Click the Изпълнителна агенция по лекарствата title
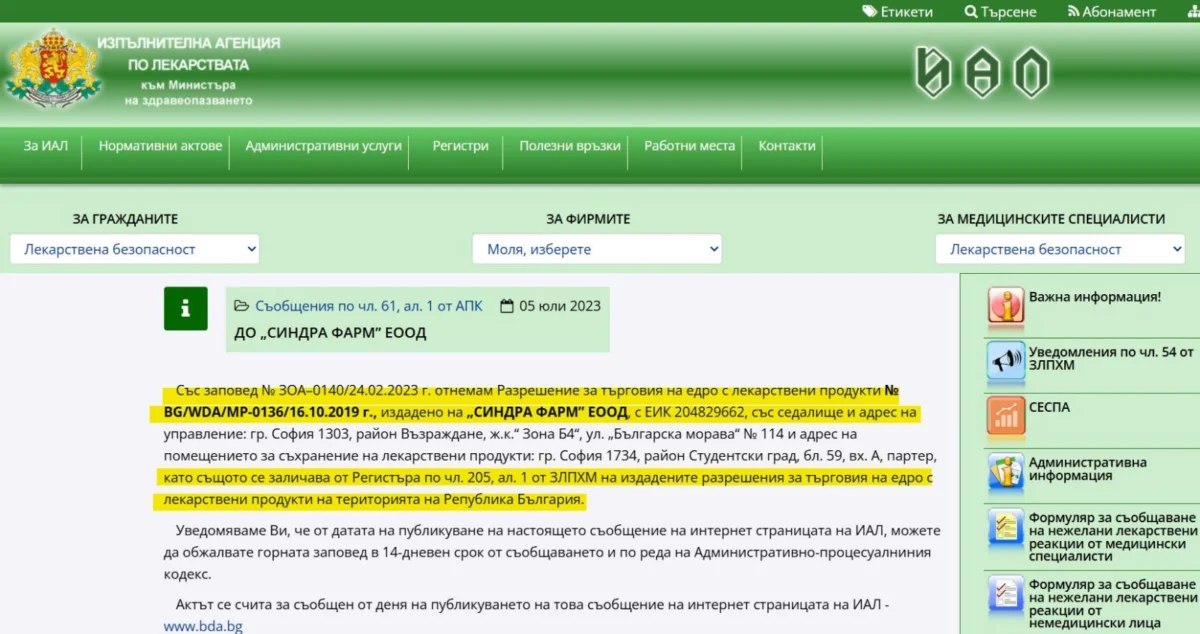1200x634 pixels. pos(188,54)
